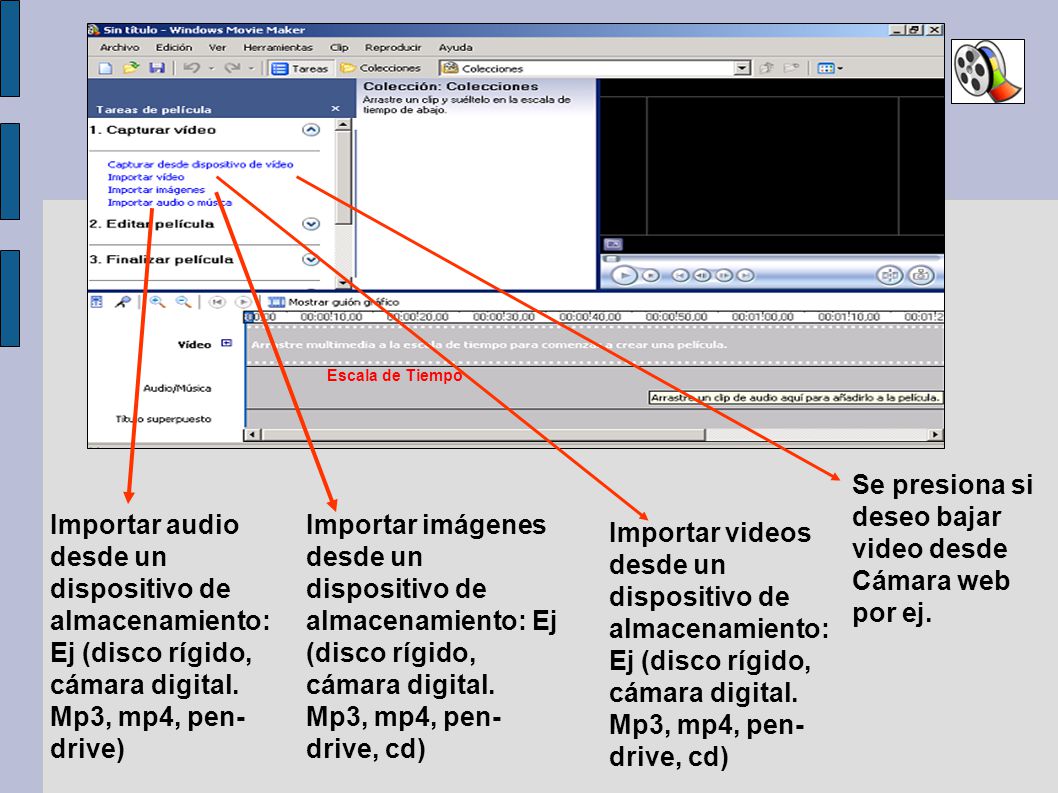Open the Reproducir menu
The width and height of the screenshot is (1058, 793).
point(393,47)
